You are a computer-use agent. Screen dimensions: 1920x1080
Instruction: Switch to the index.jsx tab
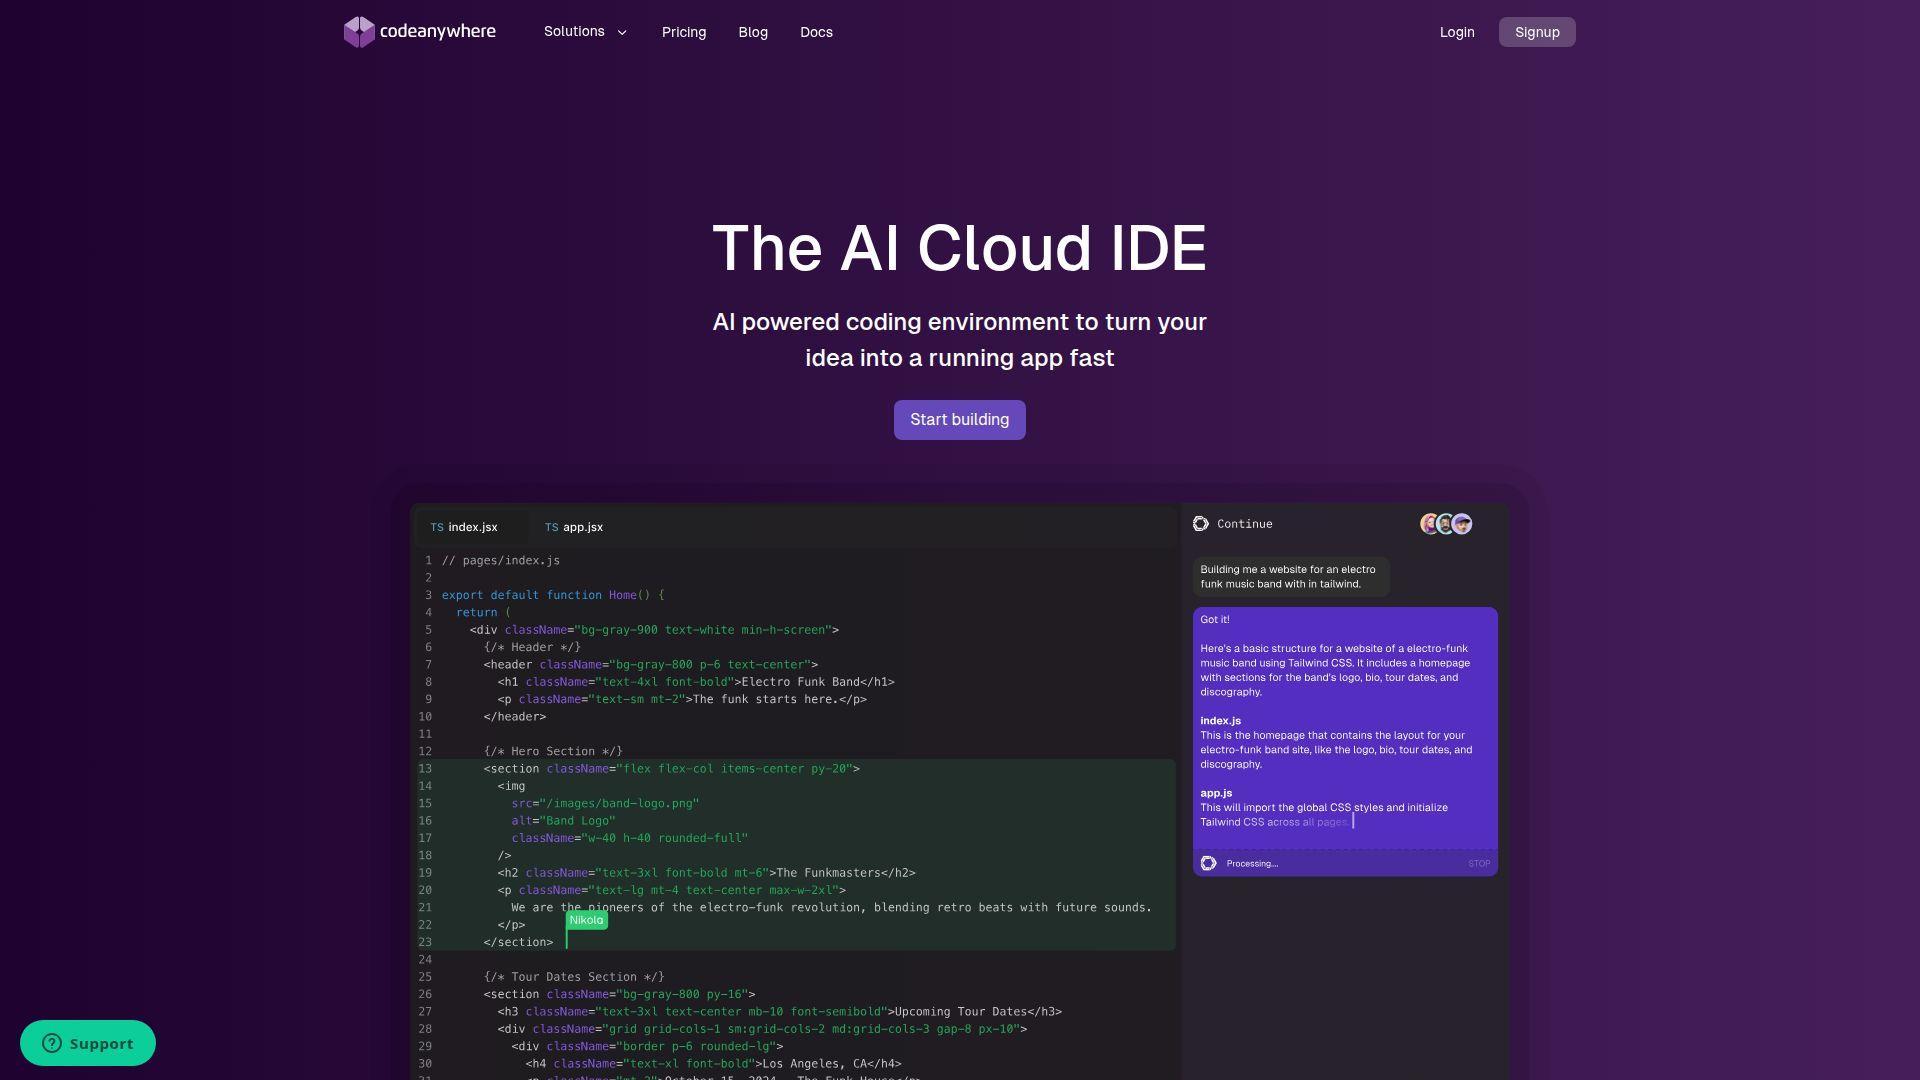click(472, 527)
